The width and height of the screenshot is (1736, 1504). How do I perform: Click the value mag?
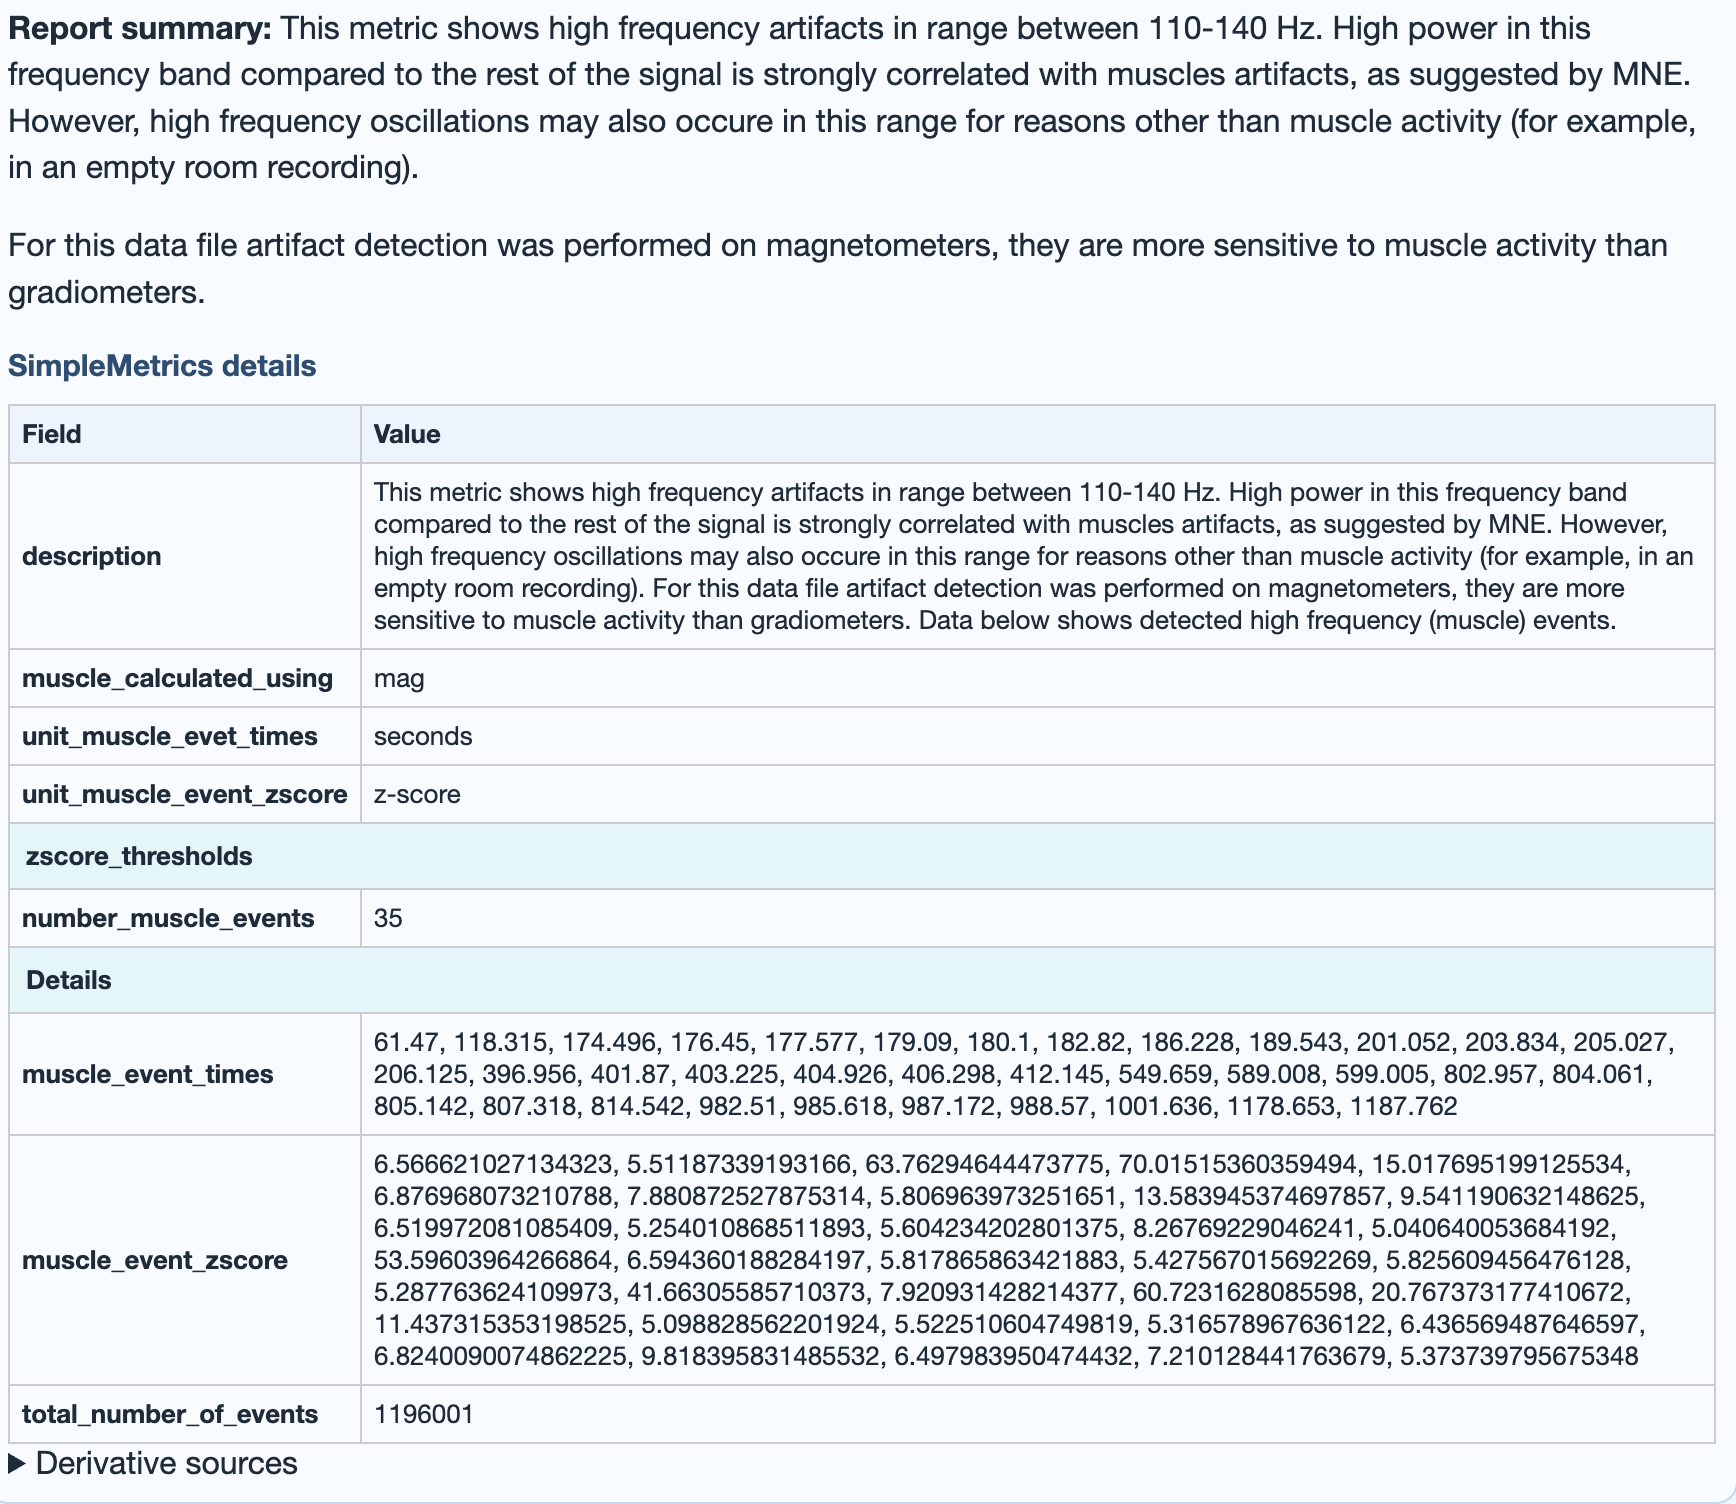point(399,679)
